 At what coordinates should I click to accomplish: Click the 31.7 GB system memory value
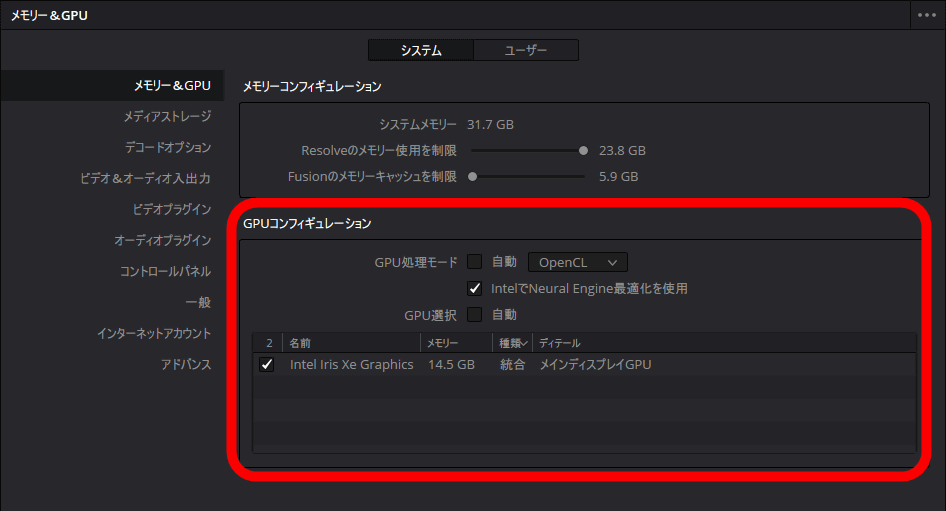[490, 125]
